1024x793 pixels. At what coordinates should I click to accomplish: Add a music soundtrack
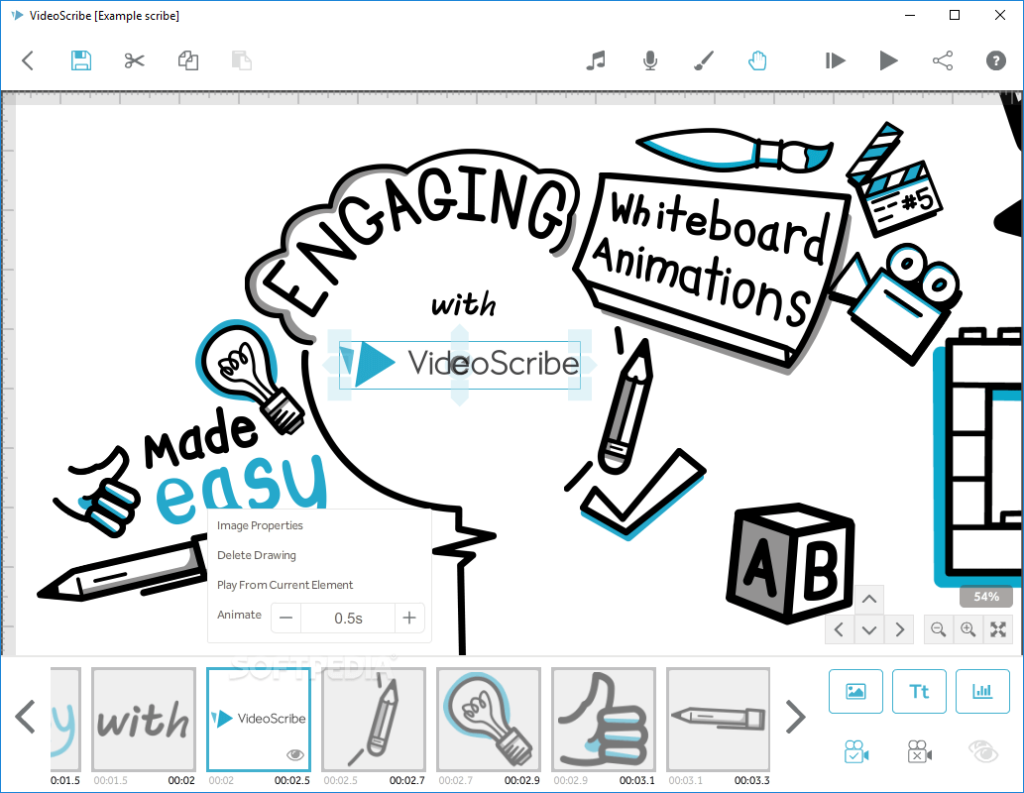[596, 61]
